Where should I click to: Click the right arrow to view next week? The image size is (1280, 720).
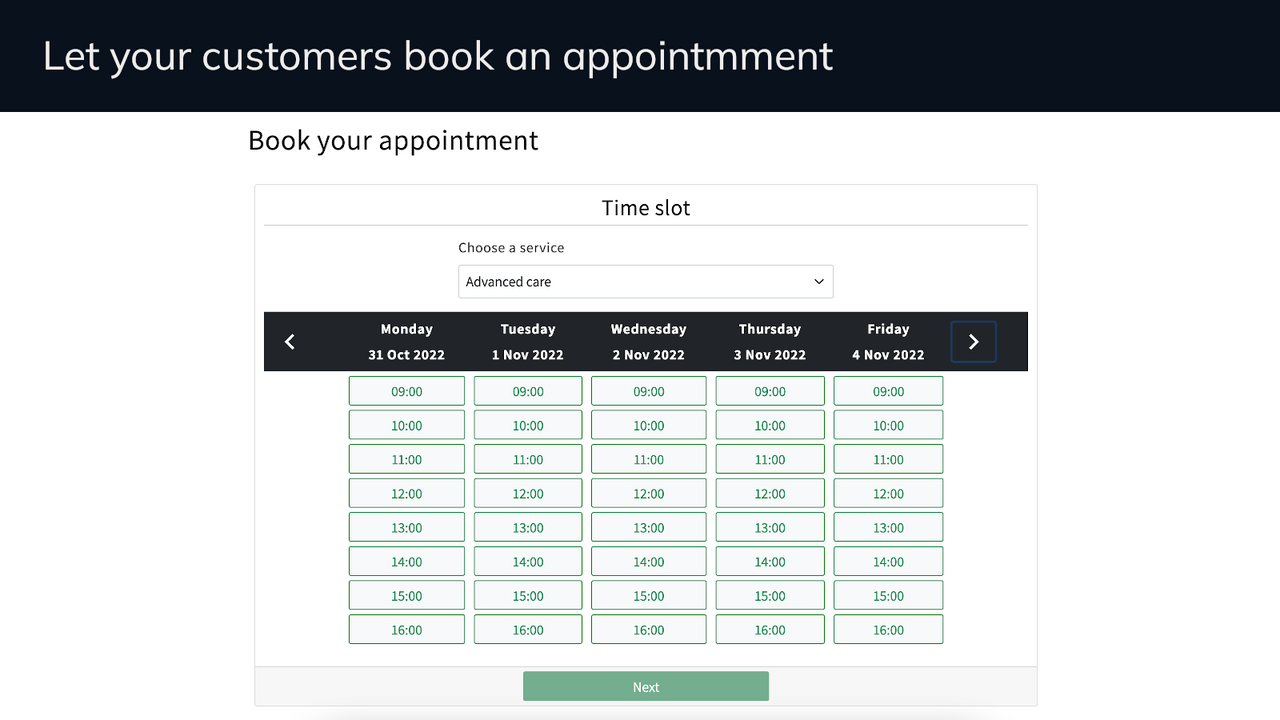[973, 341]
